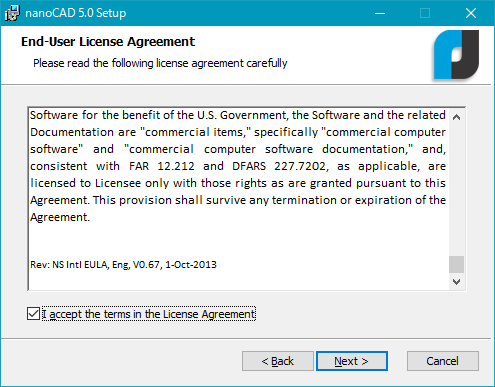The image size is (495, 387).
Task: Click the EULA revision line text
Action: [123, 265]
